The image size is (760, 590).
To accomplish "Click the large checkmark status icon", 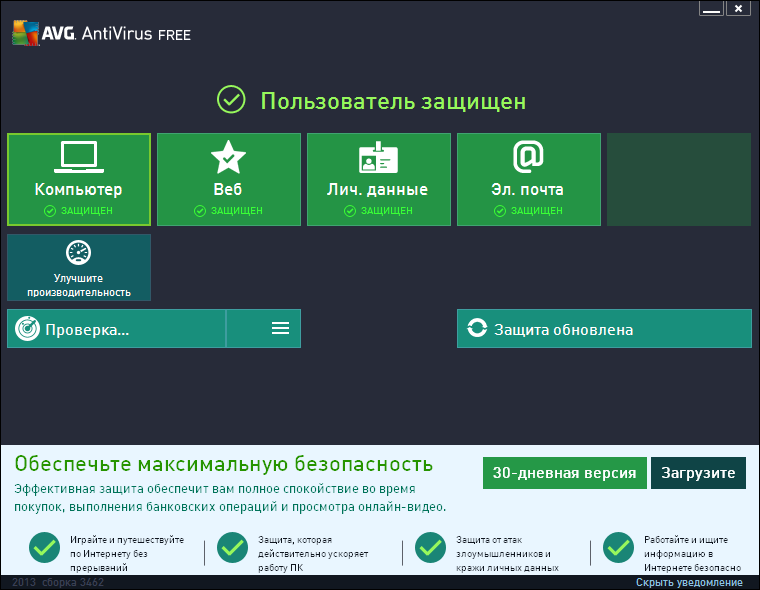I will coord(231,99).
